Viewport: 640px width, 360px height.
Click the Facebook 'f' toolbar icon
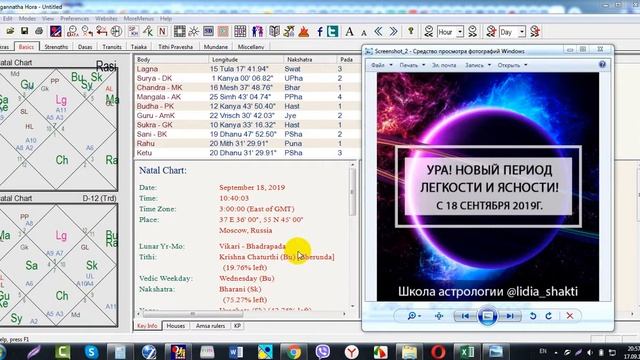[x=320, y=31]
